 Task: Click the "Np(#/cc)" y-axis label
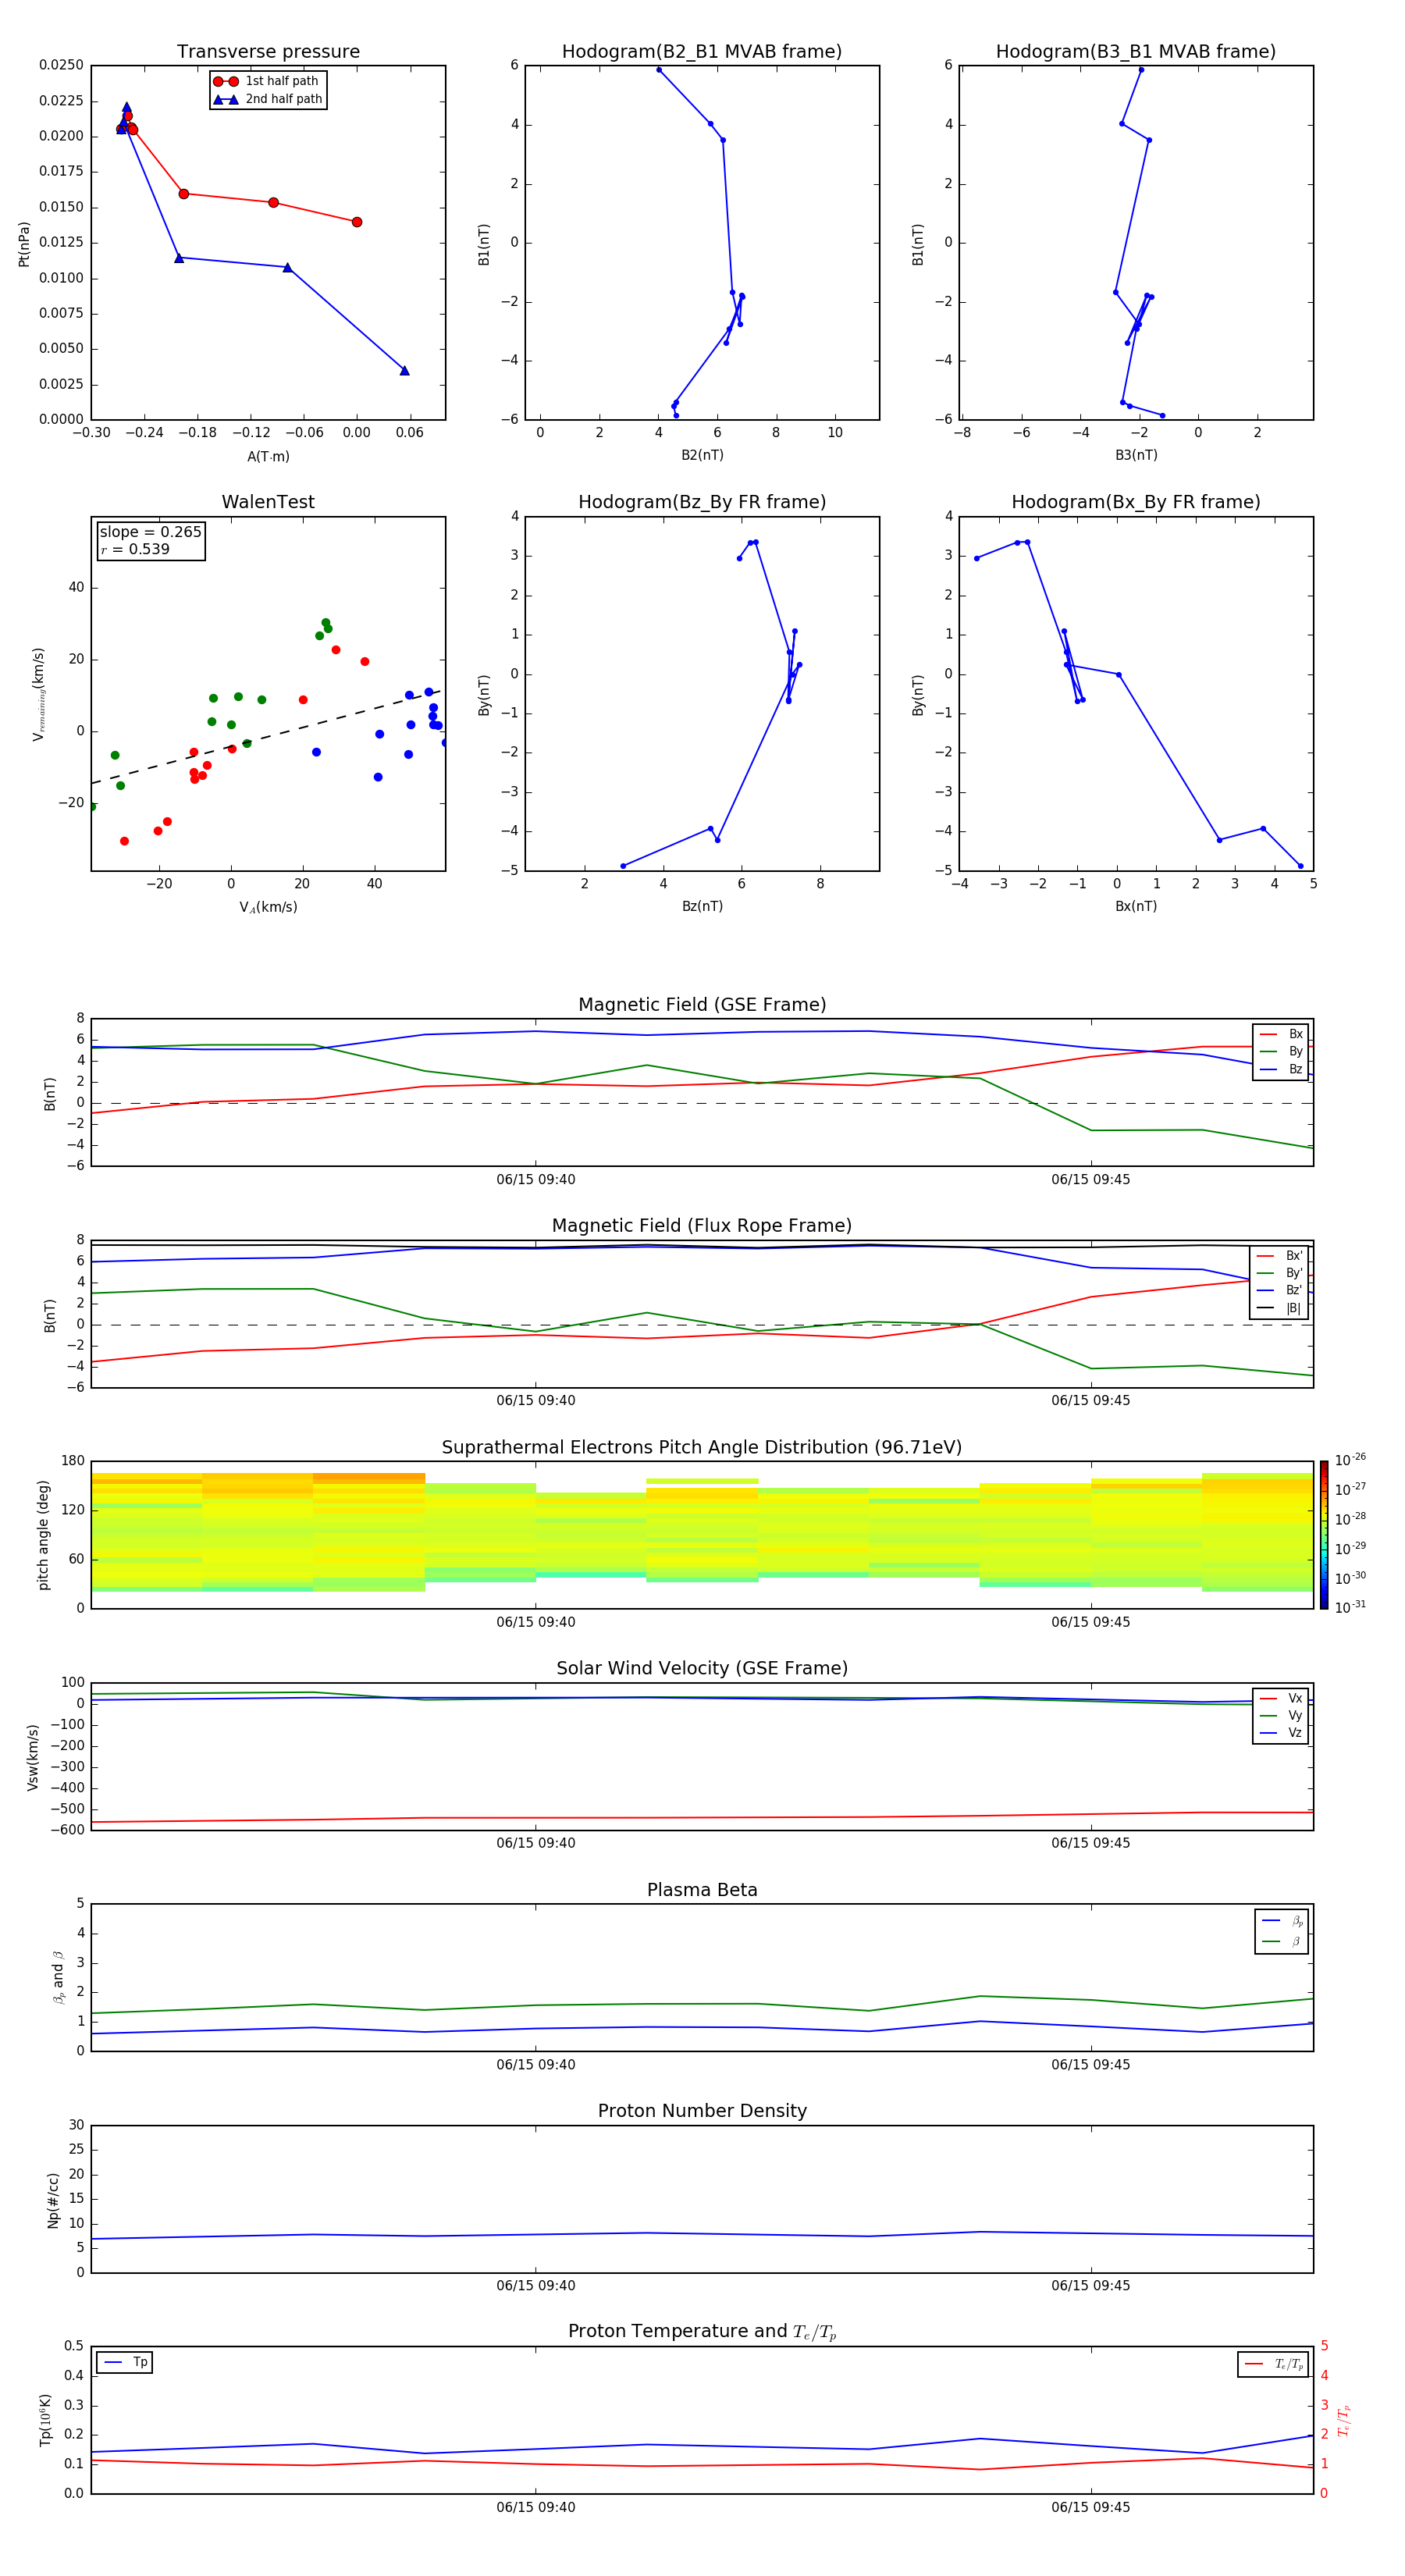click(53, 2200)
